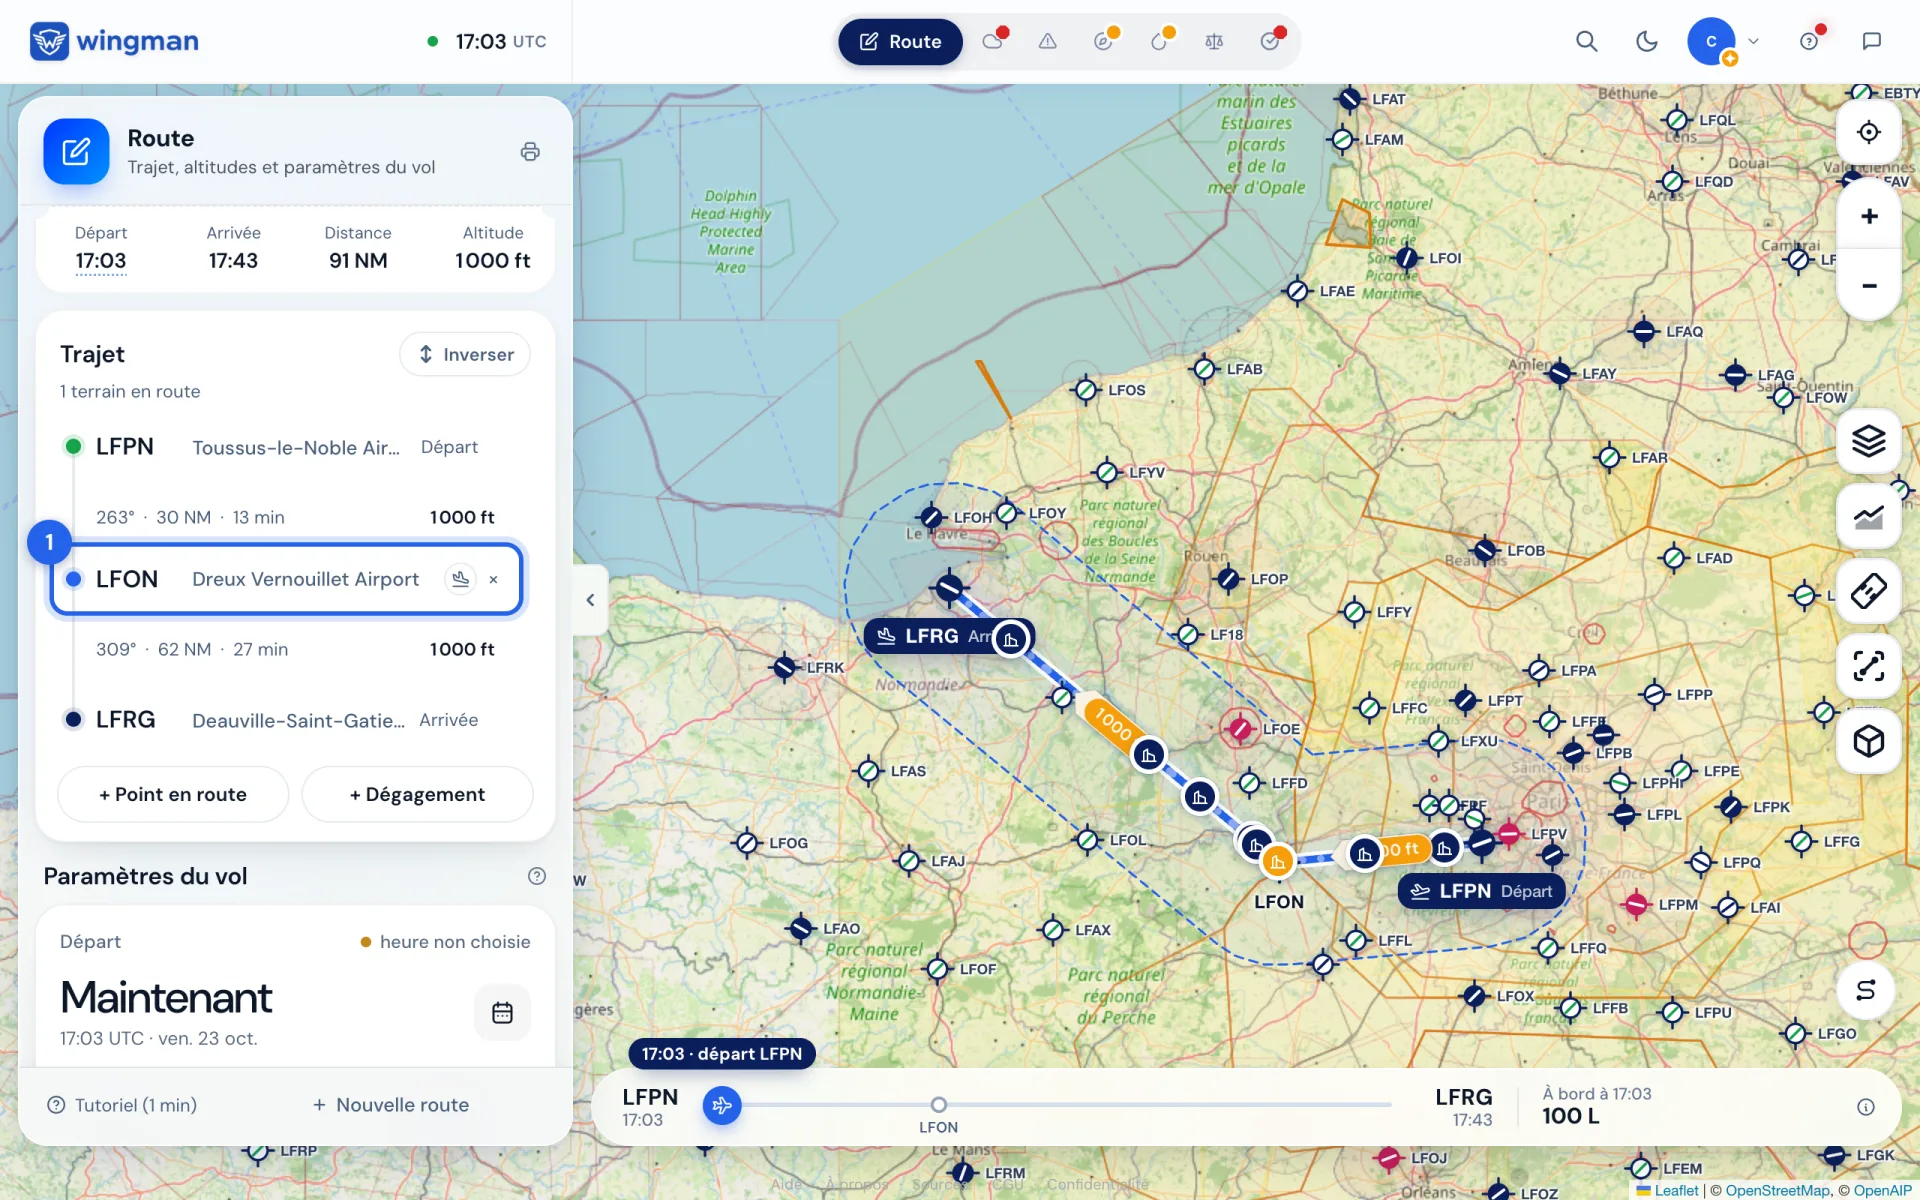Open the Tutoriel (1 min) link
The image size is (1920, 1200).
click(122, 1105)
